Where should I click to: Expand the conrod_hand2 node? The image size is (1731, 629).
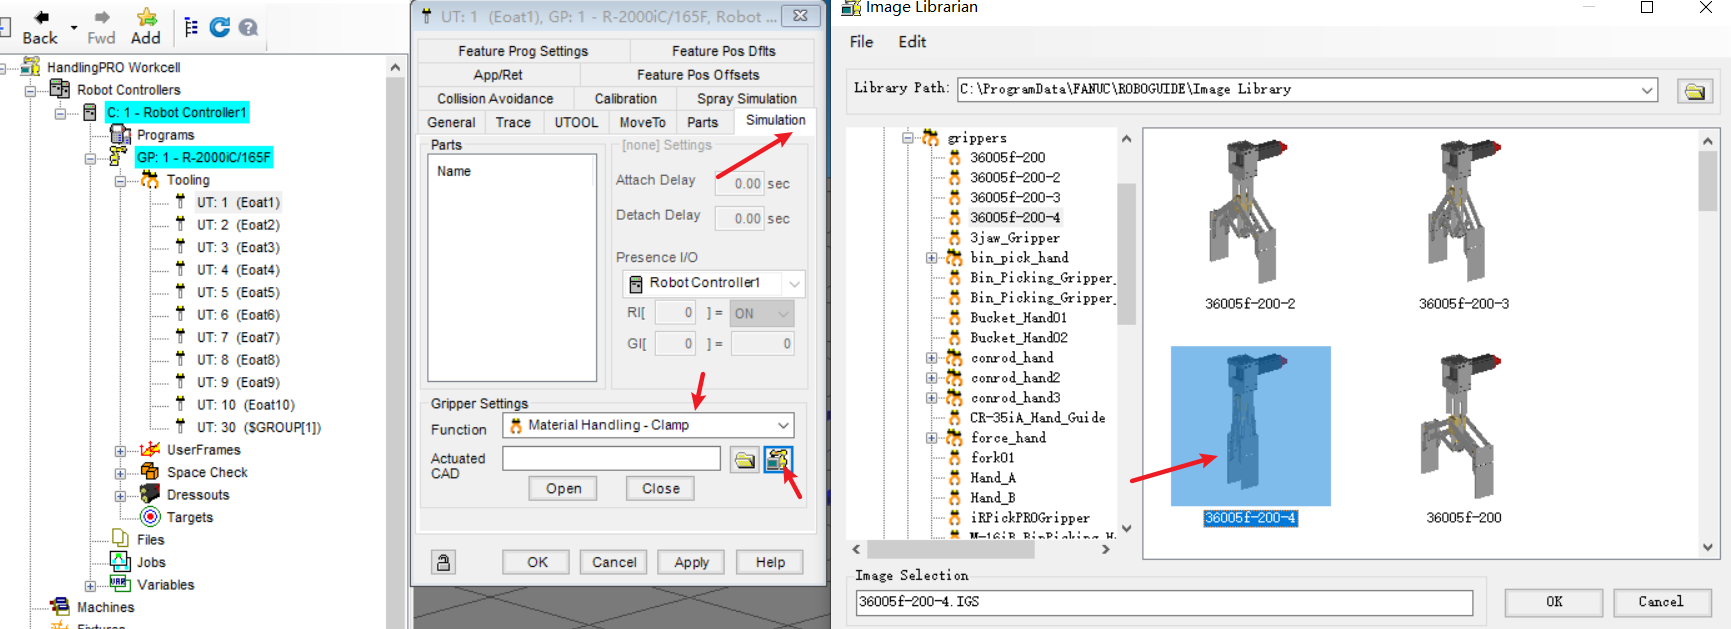932,378
